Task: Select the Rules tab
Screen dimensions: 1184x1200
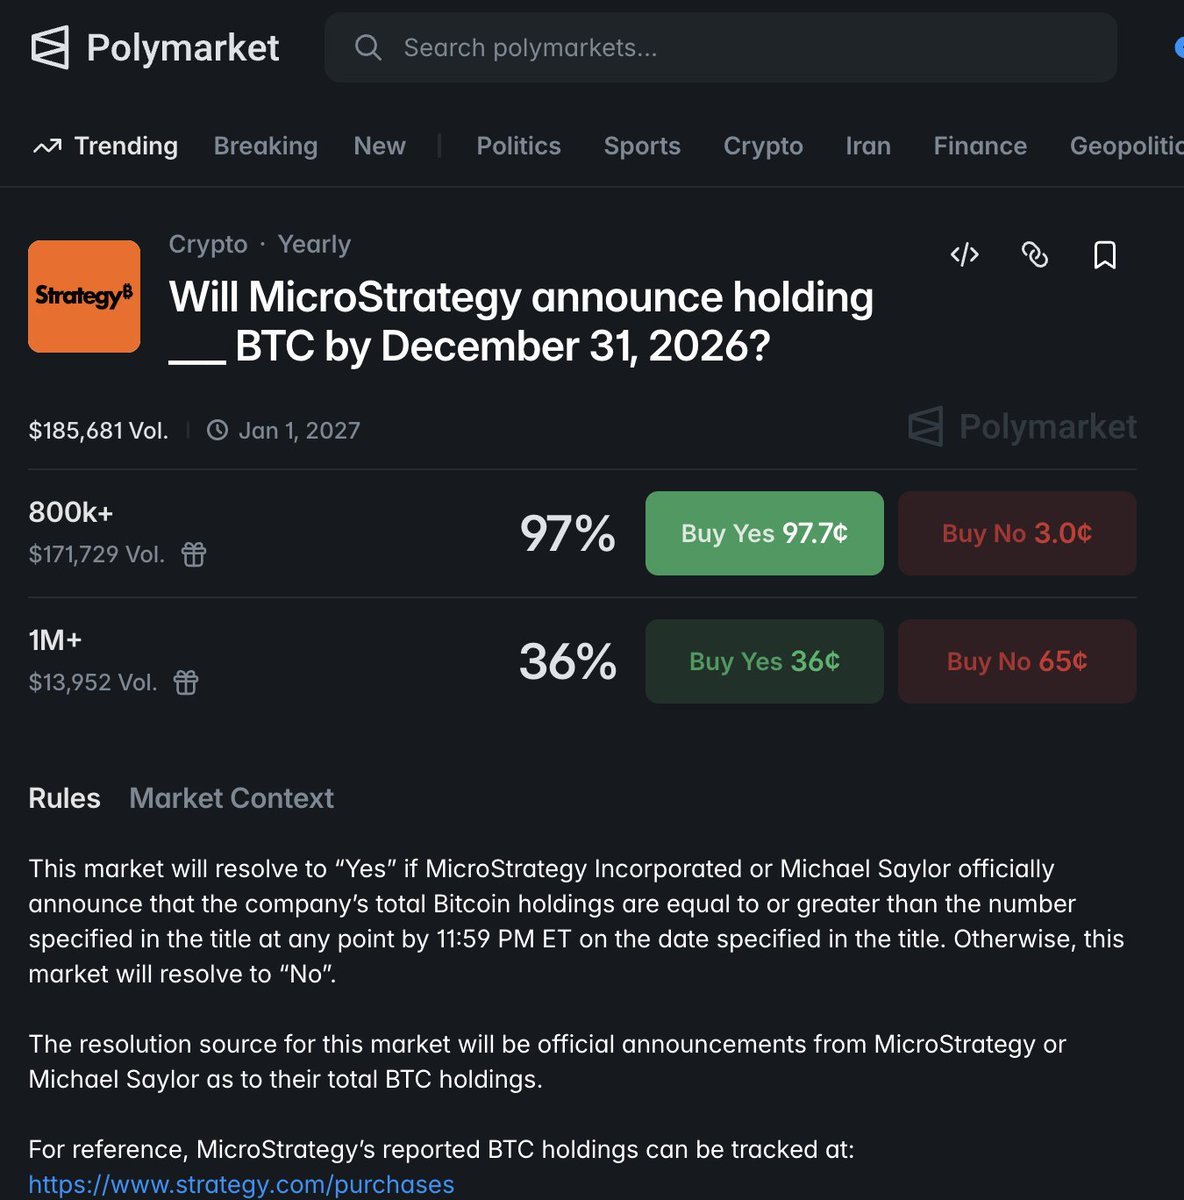Action: (64, 798)
